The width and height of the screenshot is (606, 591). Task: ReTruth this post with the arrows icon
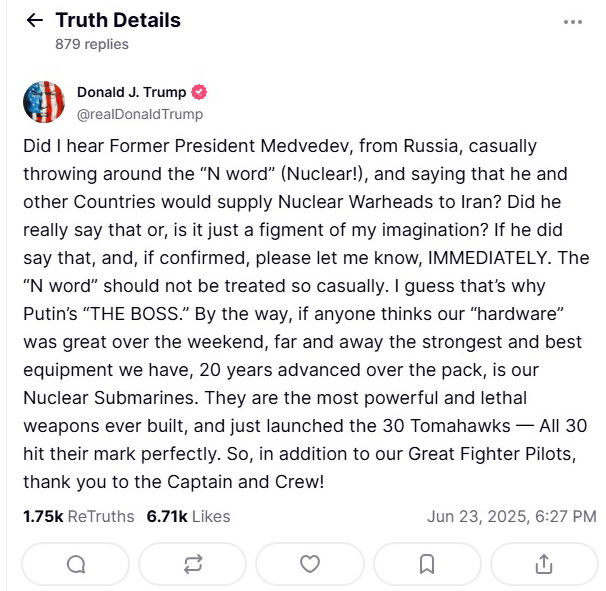click(193, 564)
